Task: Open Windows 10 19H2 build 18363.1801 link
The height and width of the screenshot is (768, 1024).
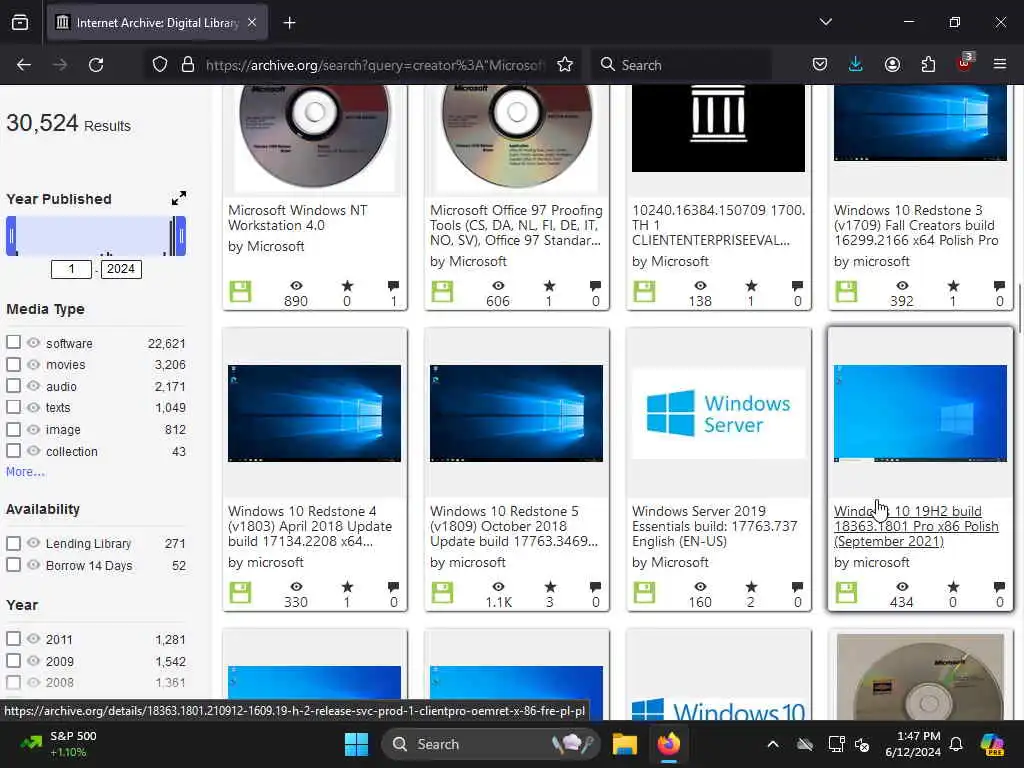Action: click(916, 526)
